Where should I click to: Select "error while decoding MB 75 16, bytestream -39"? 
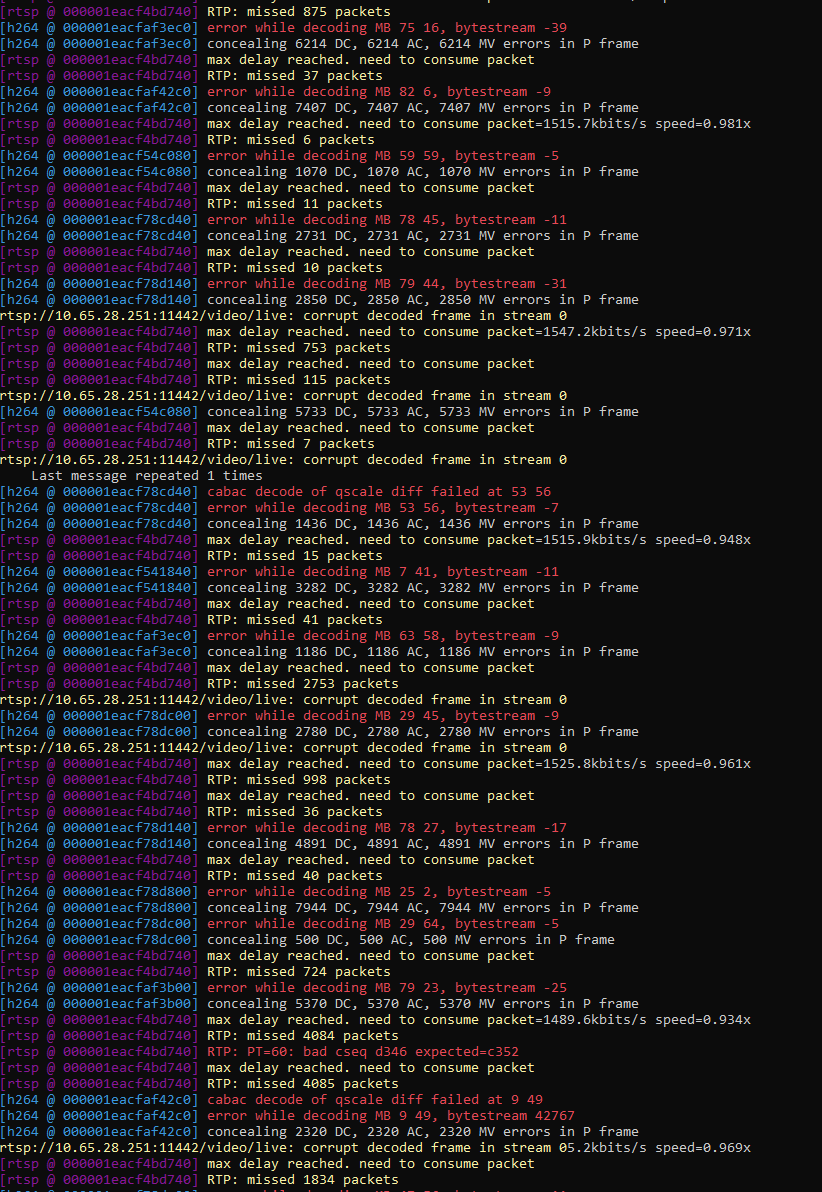(387, 27)
